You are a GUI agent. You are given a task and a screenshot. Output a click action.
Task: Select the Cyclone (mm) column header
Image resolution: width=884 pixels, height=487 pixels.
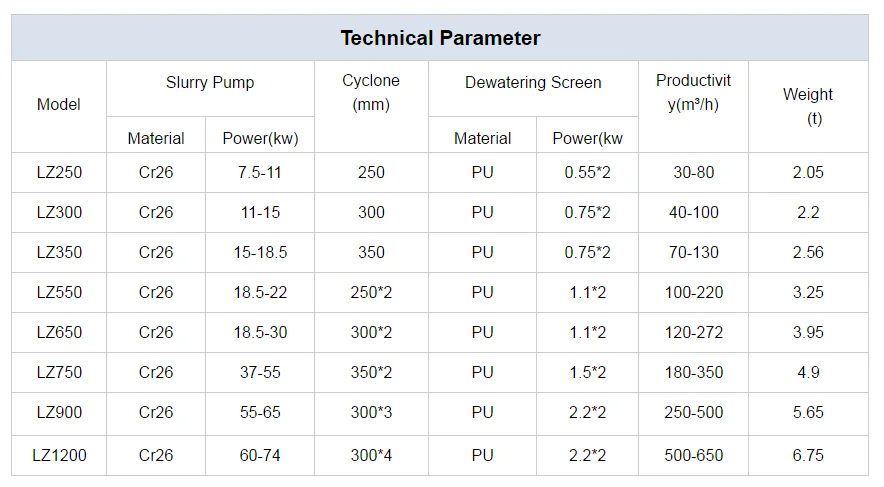point(371,107)
